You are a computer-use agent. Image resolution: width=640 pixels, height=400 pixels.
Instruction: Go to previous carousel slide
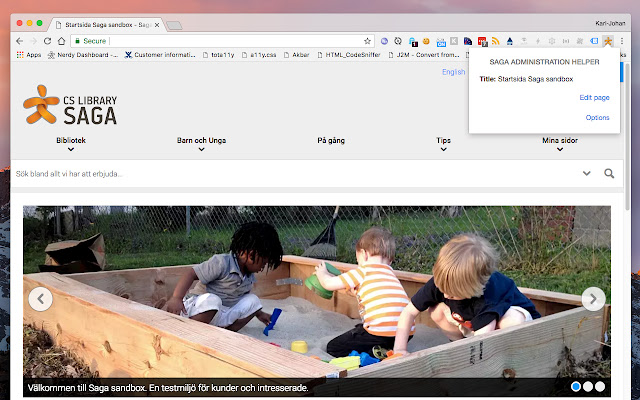click(x=40, y=298)
